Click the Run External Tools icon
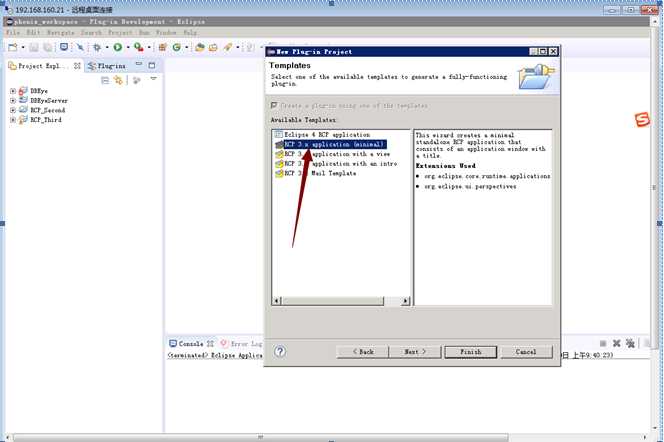 pos(138,47)
